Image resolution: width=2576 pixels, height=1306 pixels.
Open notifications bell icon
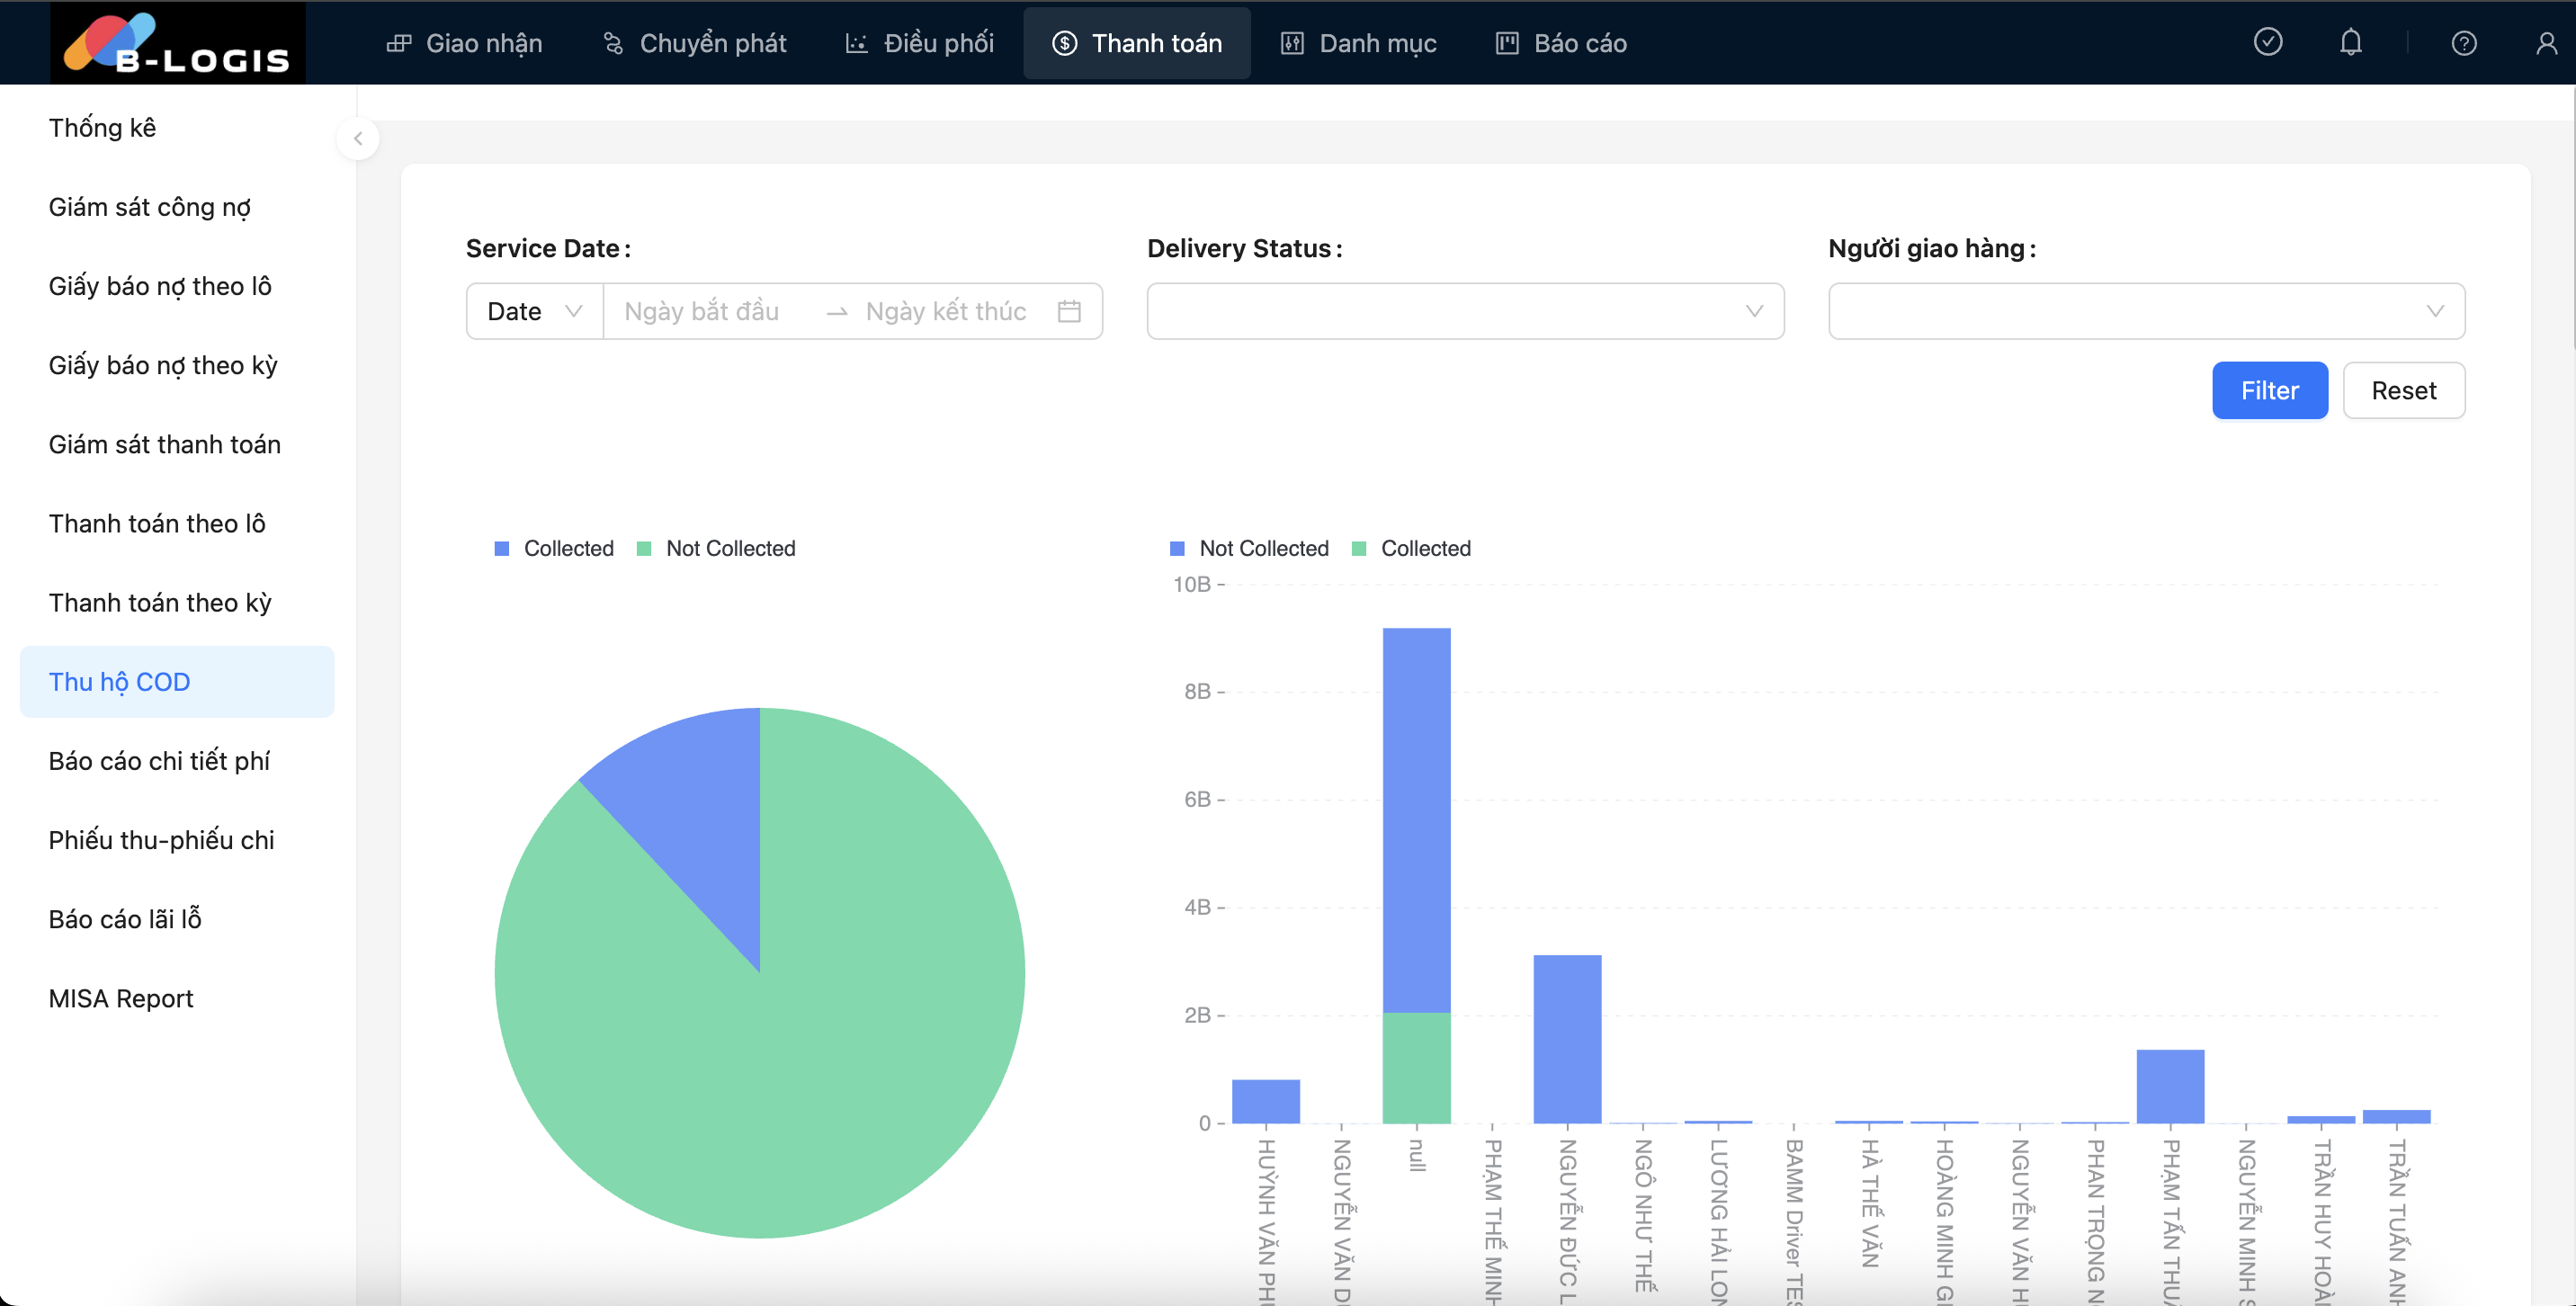(2351, 42)
